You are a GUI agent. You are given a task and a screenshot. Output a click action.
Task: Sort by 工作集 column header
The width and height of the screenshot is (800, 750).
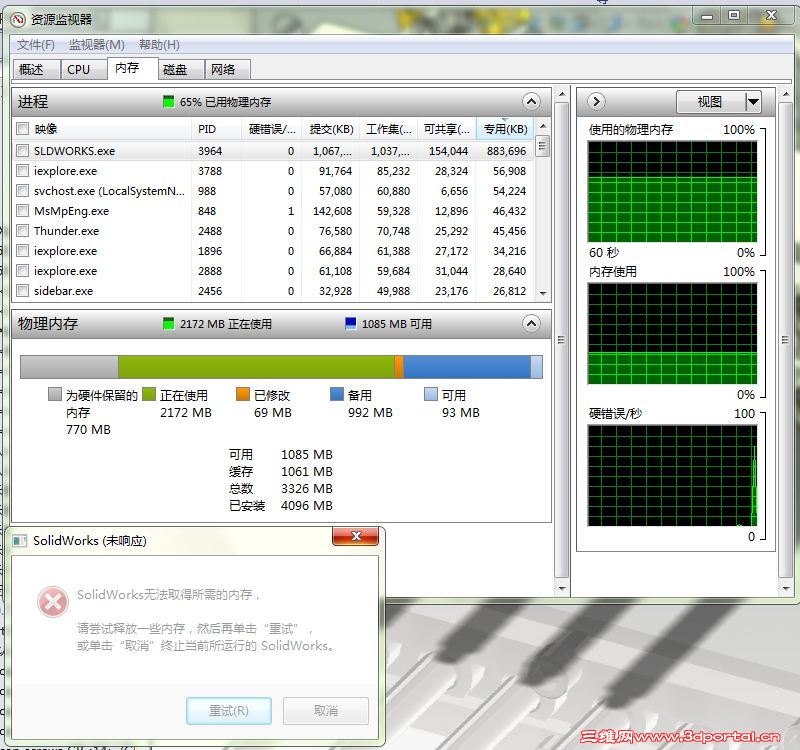point(389,129)
